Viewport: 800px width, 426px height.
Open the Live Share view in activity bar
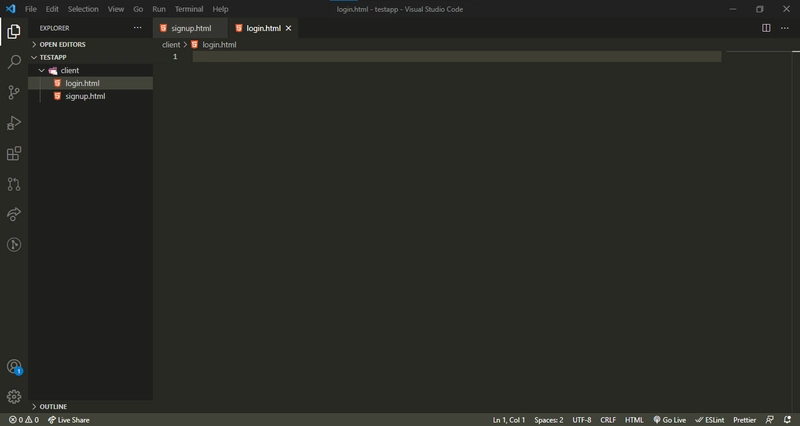pyautogui.click(x=14, y=214)
